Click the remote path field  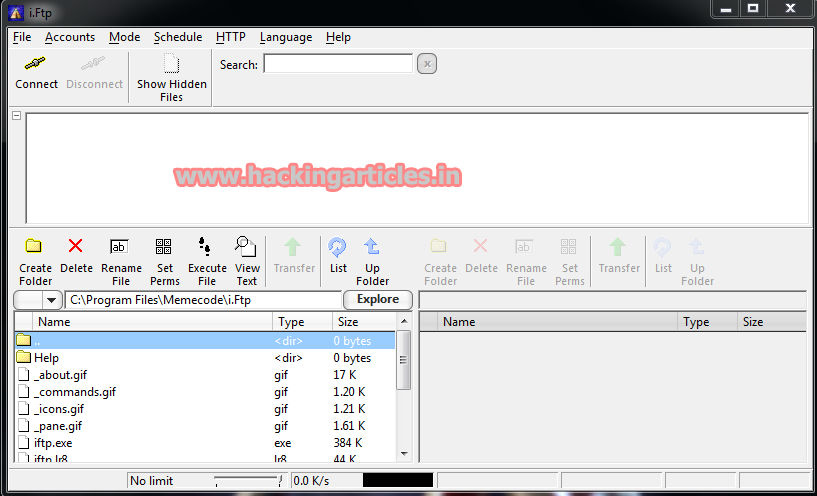tap(613, 300)
